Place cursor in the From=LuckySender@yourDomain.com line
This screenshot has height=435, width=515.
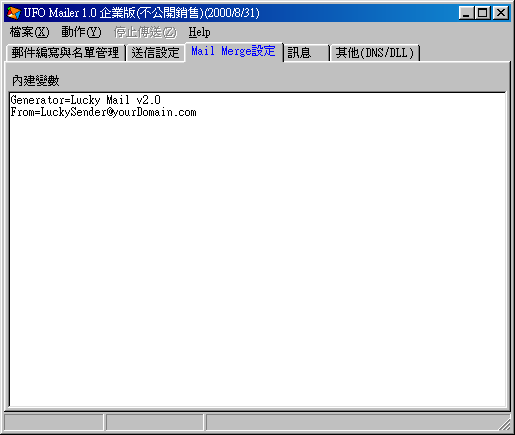[103, 112]
